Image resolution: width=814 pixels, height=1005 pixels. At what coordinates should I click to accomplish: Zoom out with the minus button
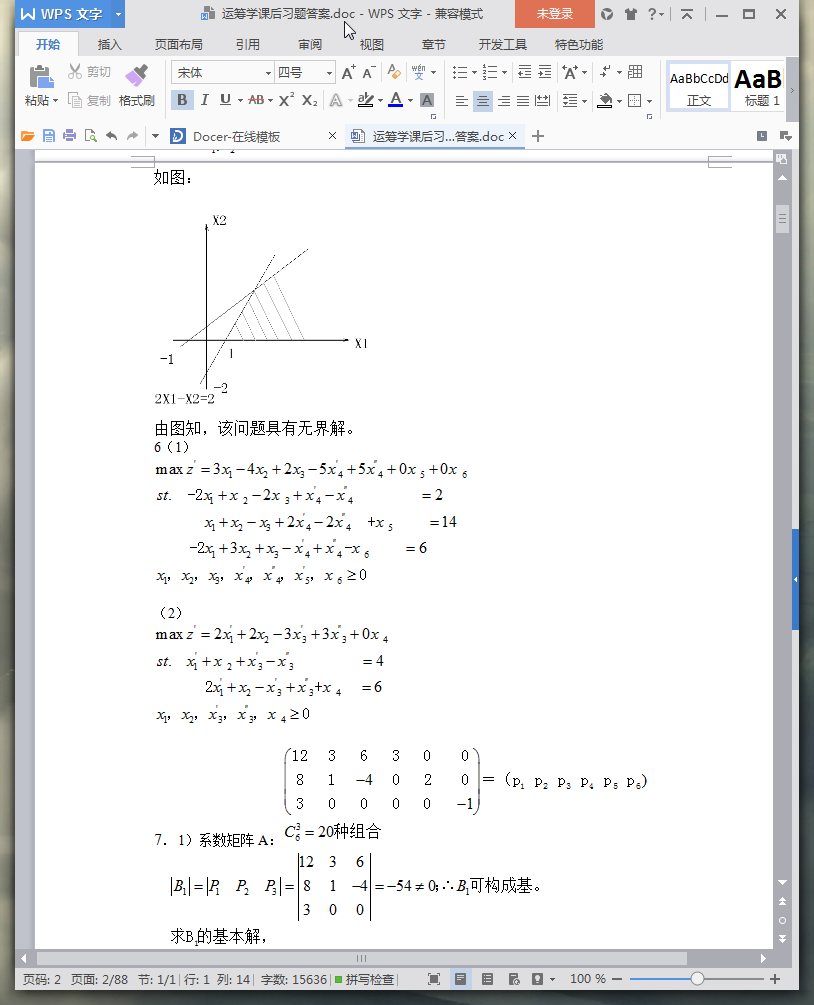pyautogui.click(x=617, y=979)
